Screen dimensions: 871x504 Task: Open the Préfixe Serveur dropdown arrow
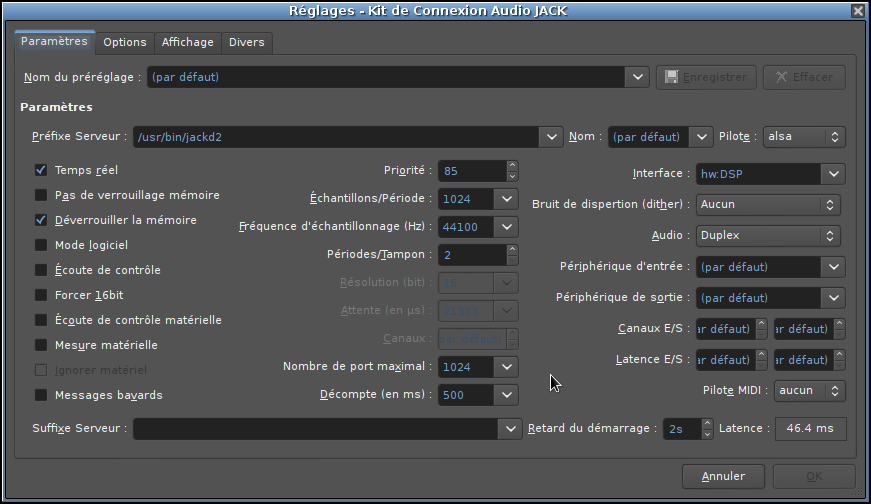click(551, 137)
